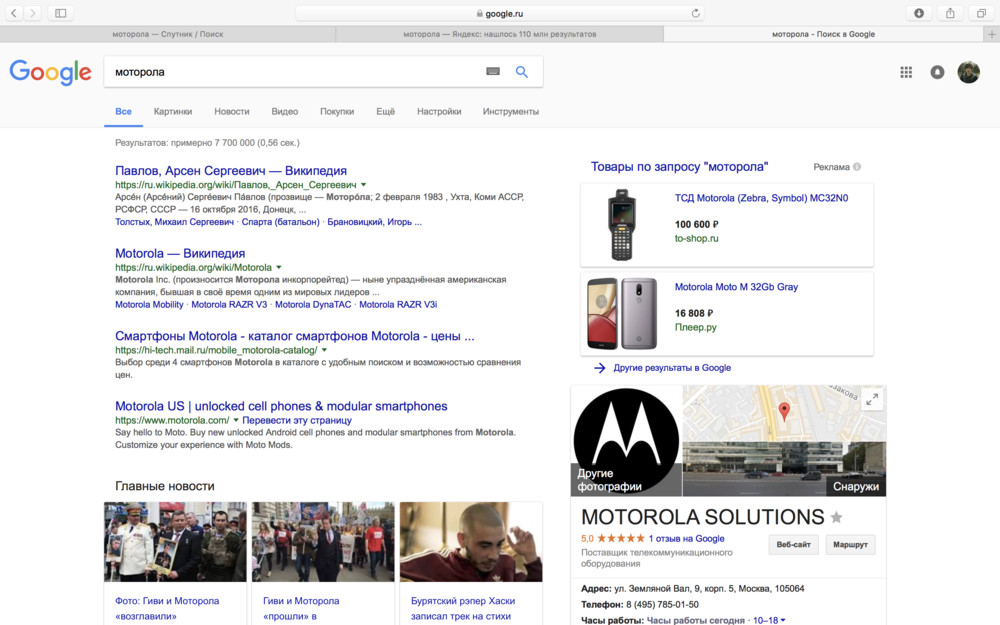1000x625 pixels.
Task: Go forward with Safari's forward arrow
Action: [33, 13]
